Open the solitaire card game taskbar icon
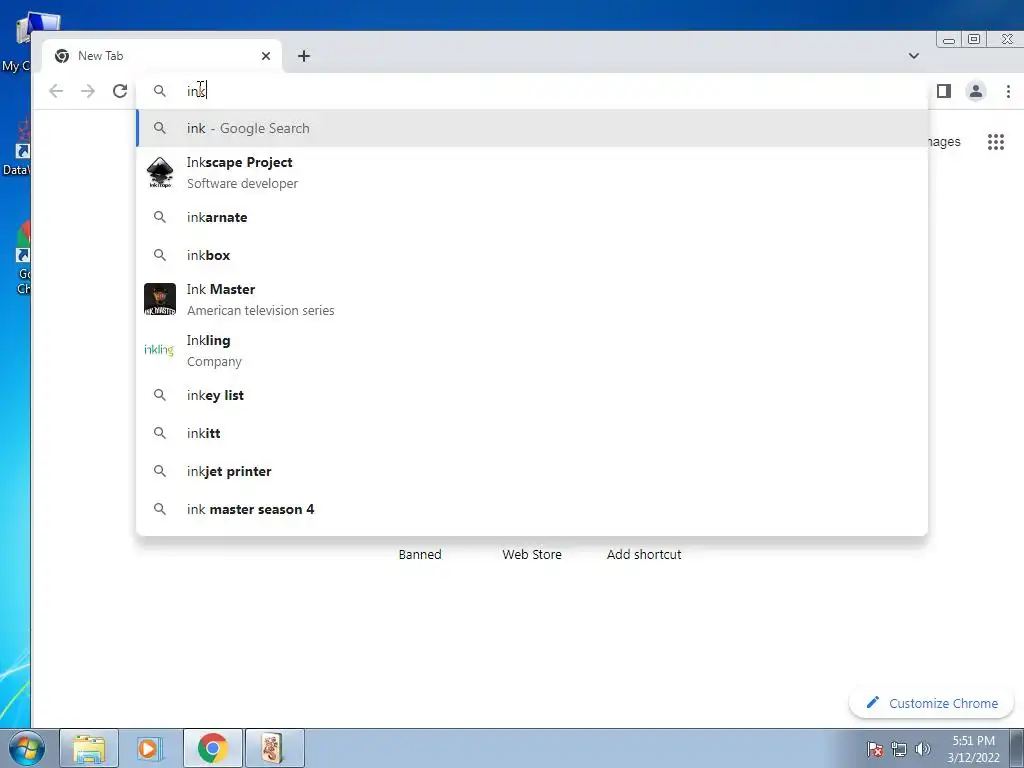 pyautogui.click(x=274, y=748)
